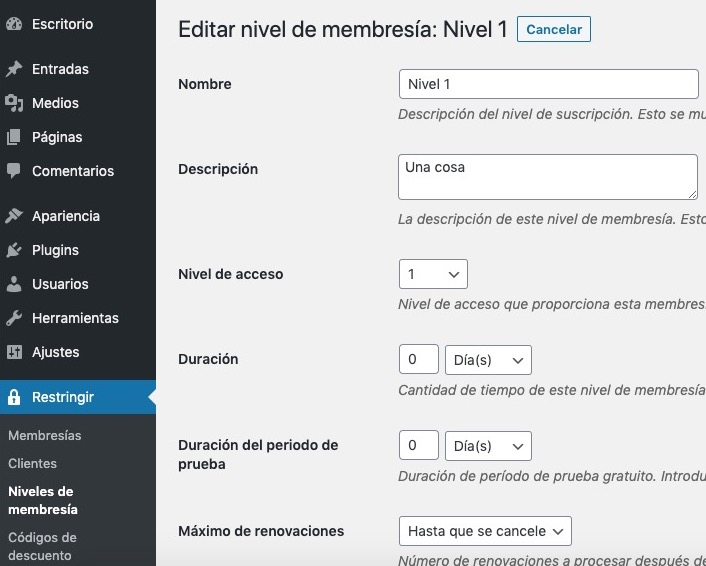
Task: Click the Herramientas wrench icon
Action: tap(14, 318)
